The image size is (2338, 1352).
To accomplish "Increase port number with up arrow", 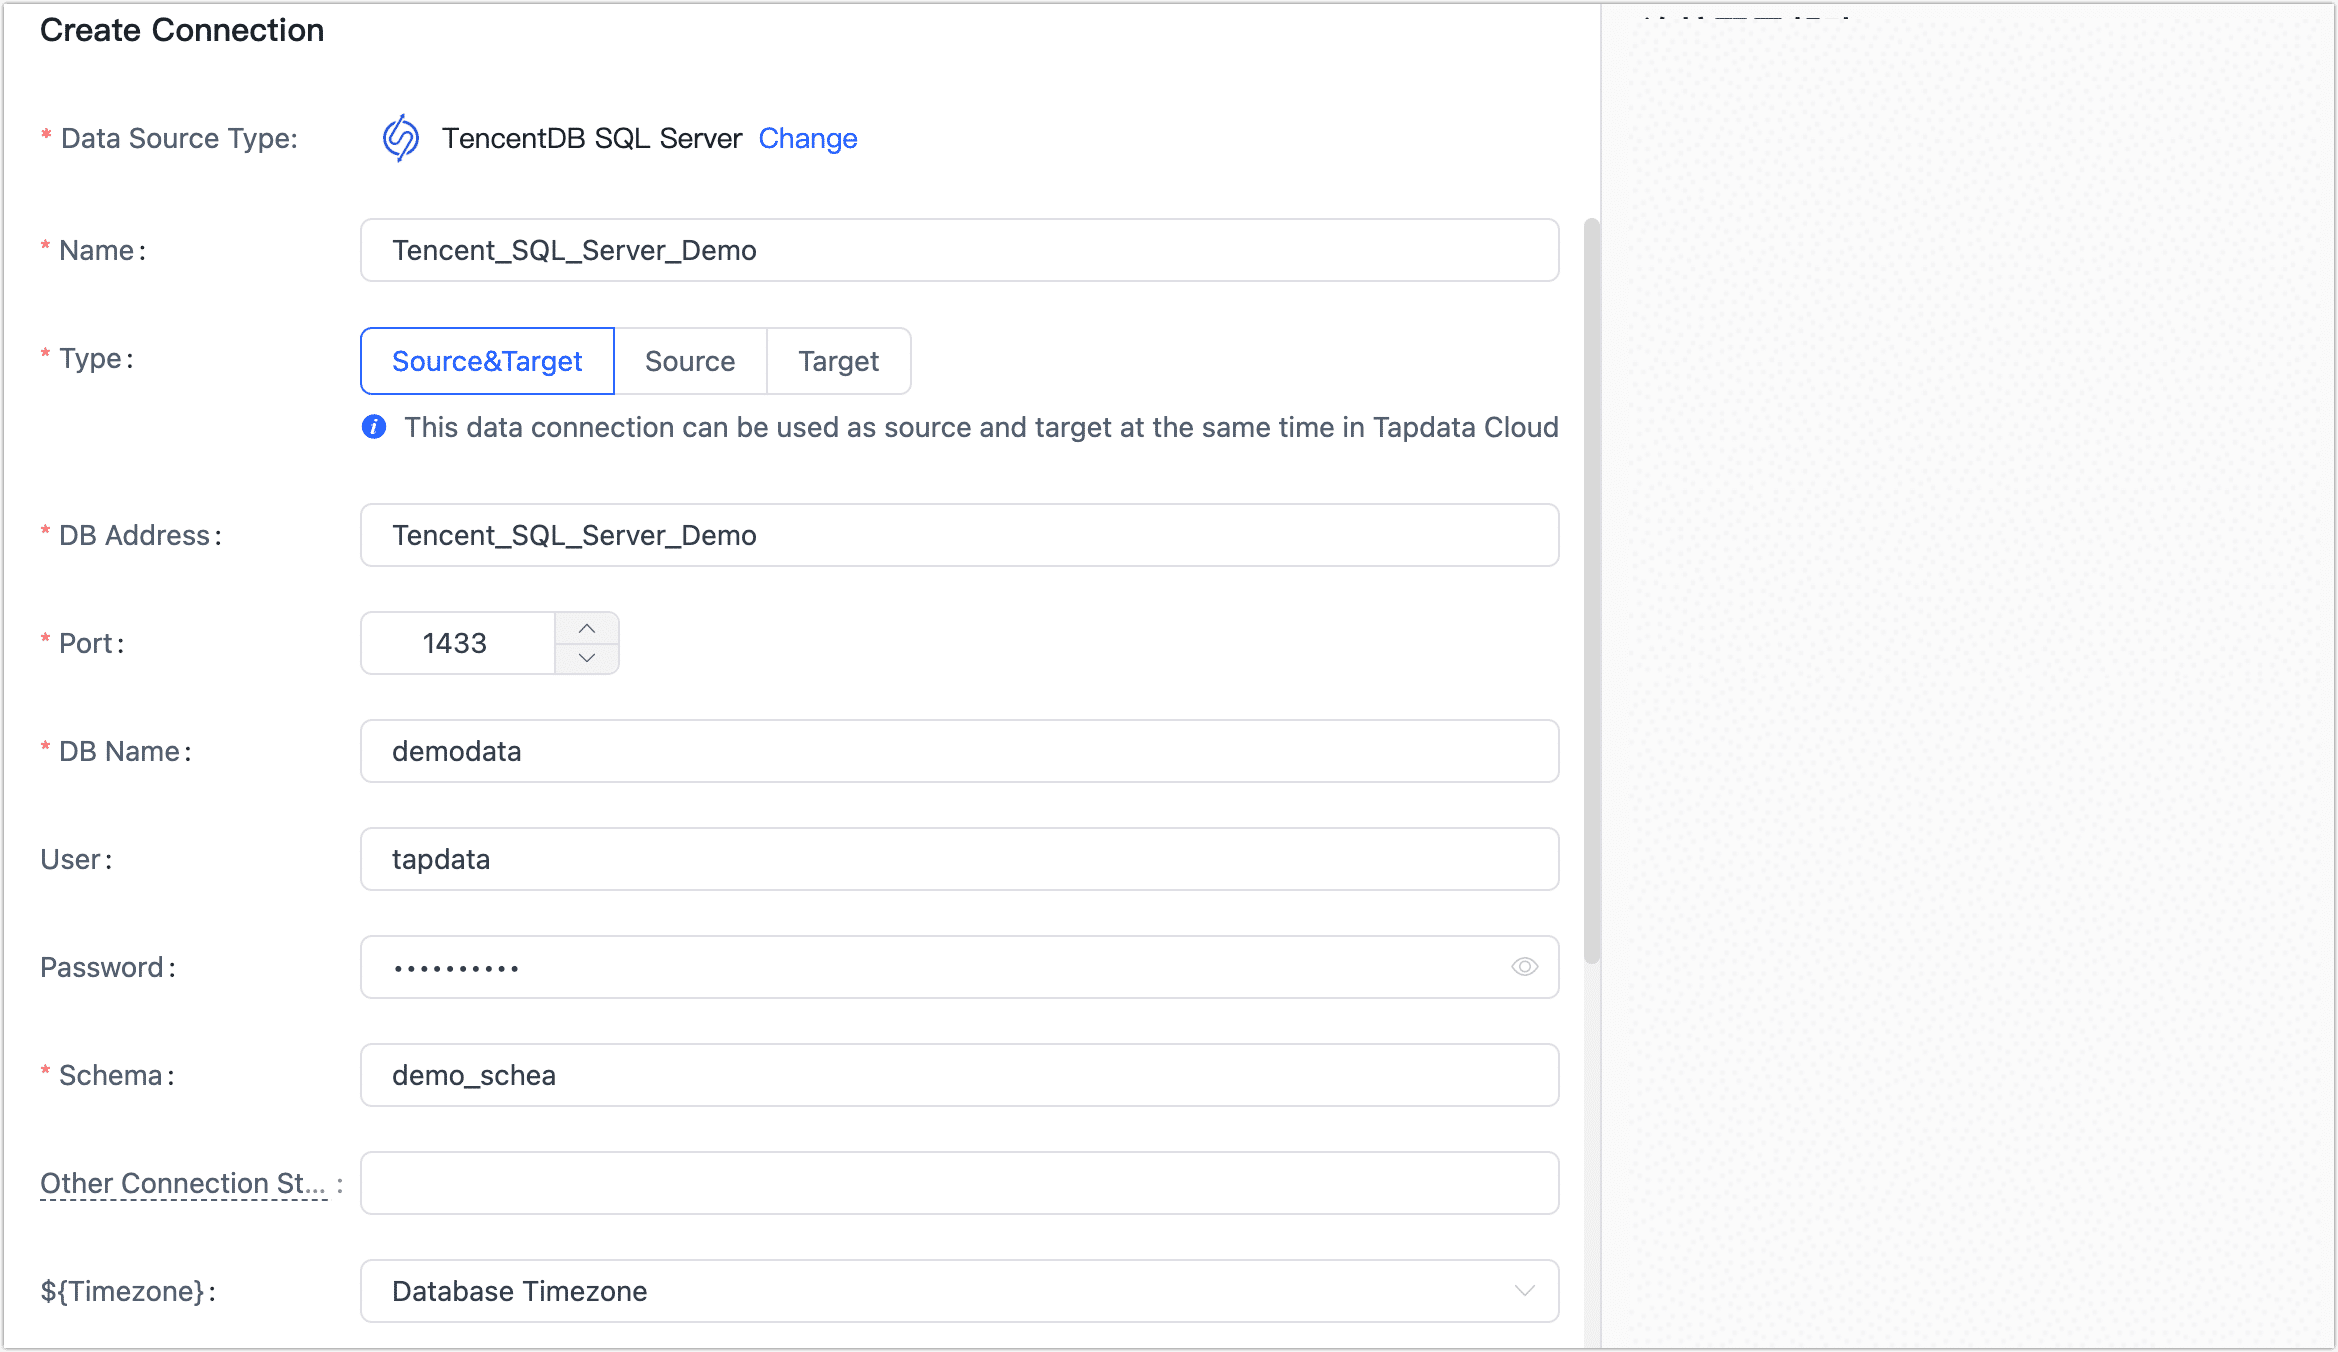I will [587, 628].
